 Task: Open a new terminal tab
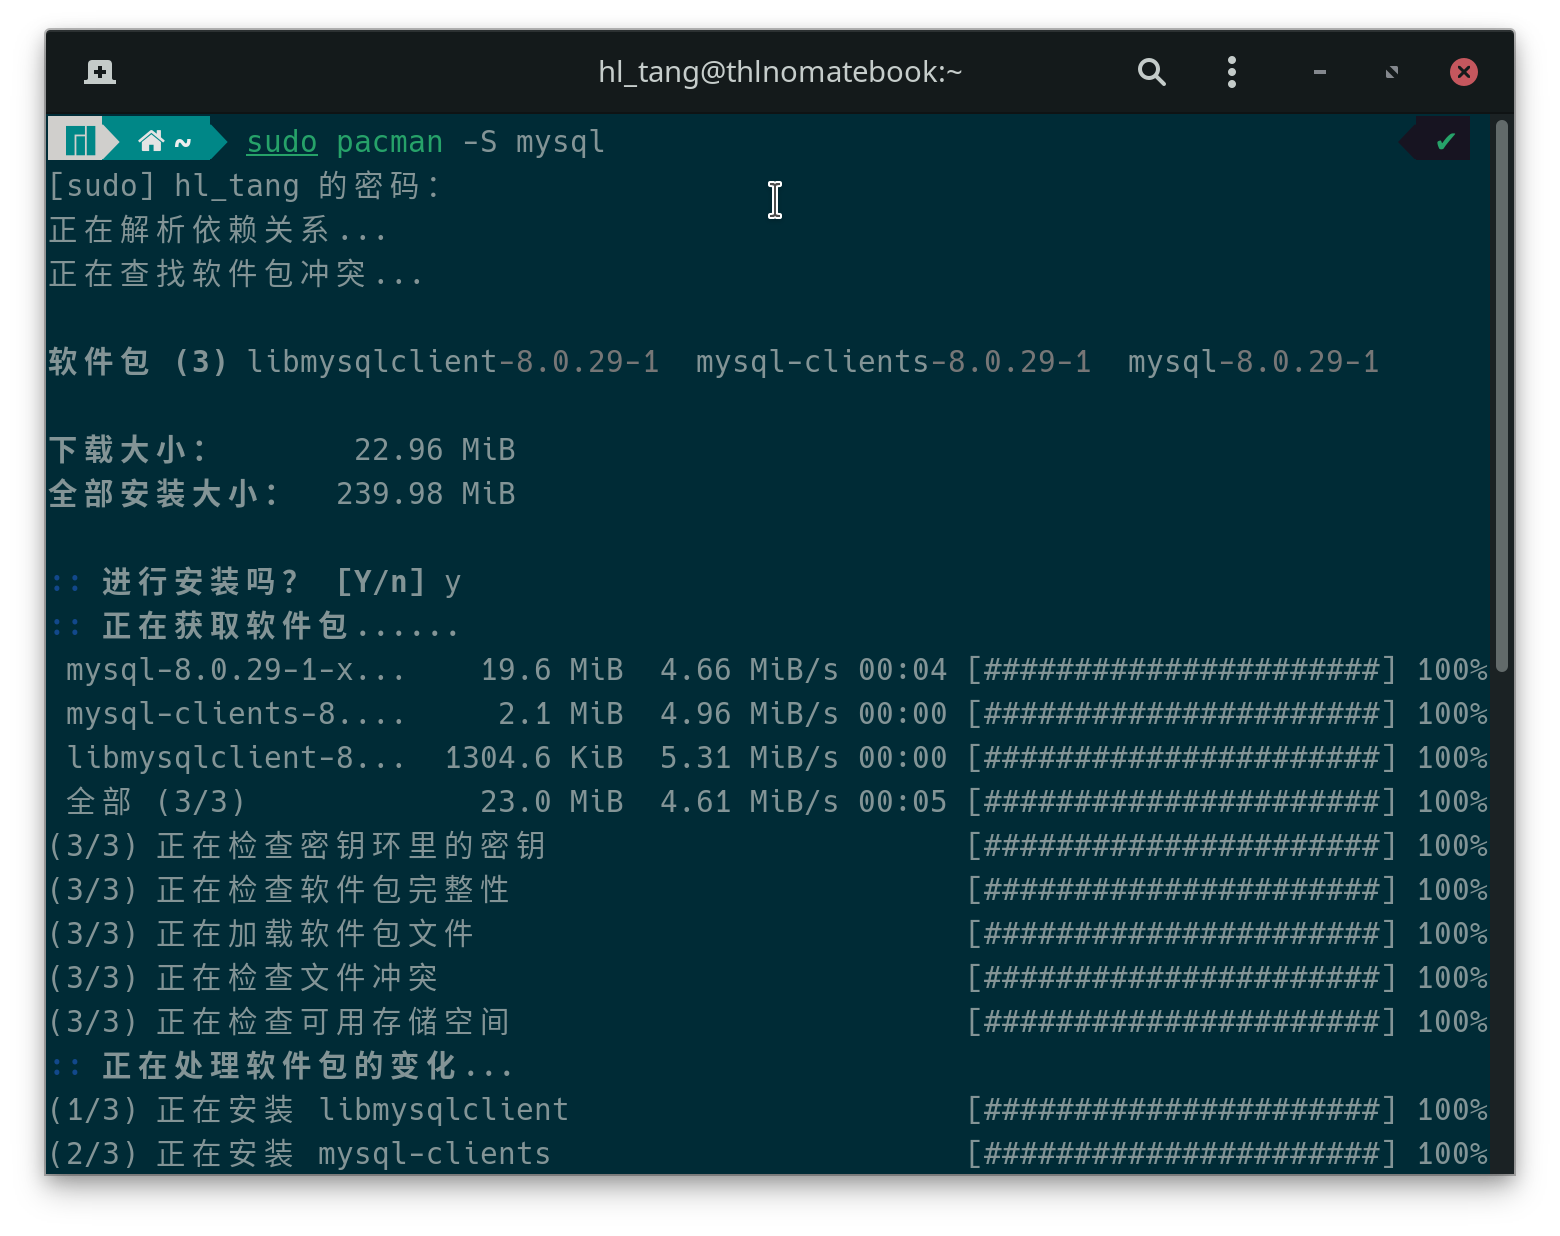pos(99,72)
